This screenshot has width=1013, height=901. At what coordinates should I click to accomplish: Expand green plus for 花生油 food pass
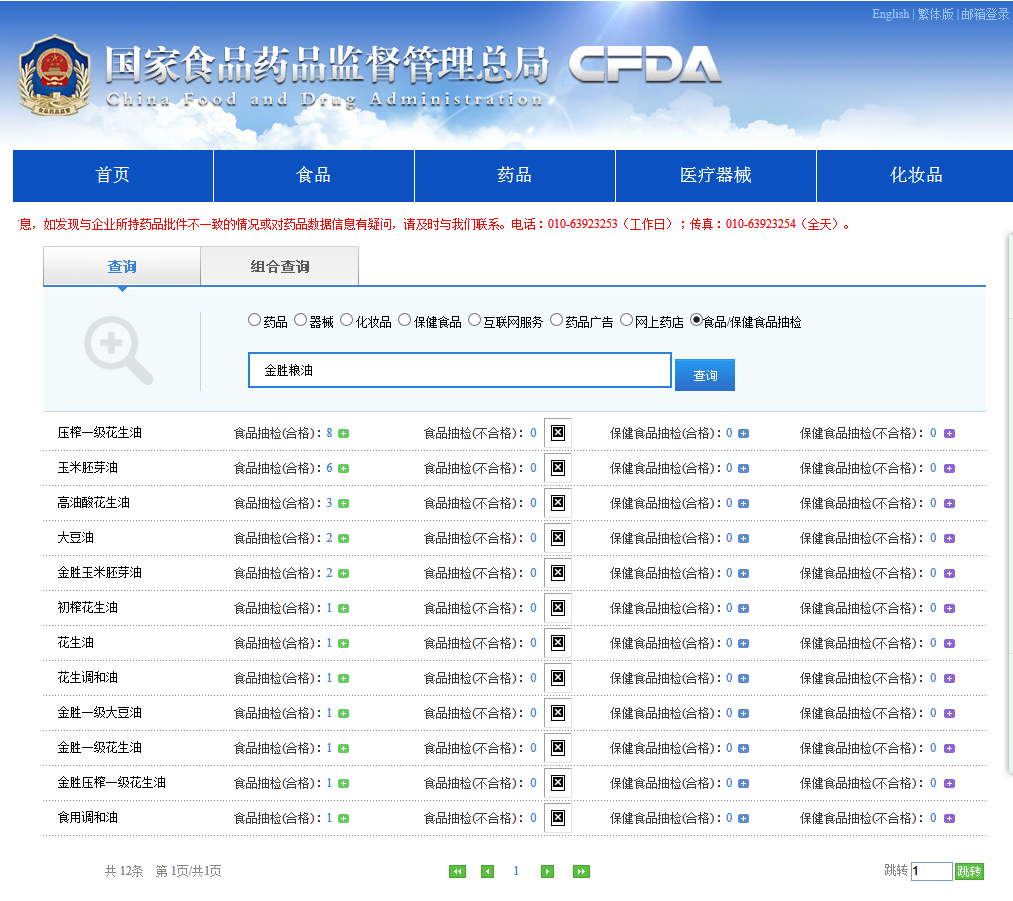(x=344, y=643)
